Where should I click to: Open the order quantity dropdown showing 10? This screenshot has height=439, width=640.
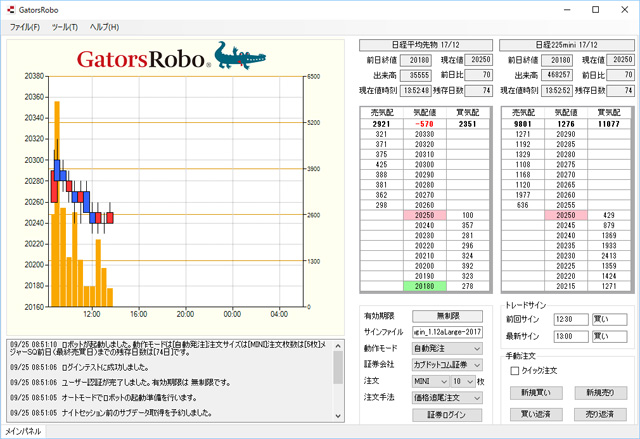(x=463, y=381)
